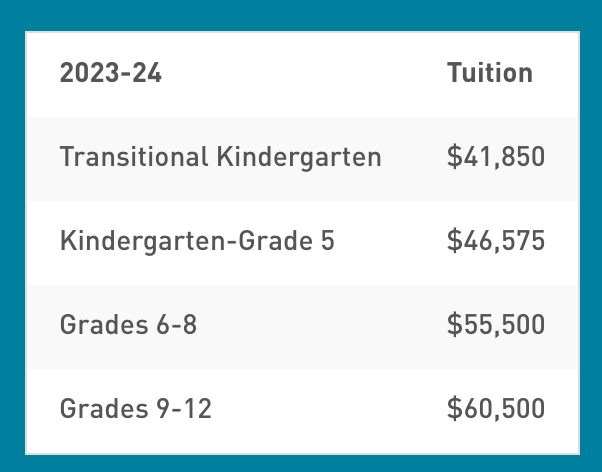Click the dollar sign in $60,500
This screenshot has width=602, height=472.
[454, 409]
